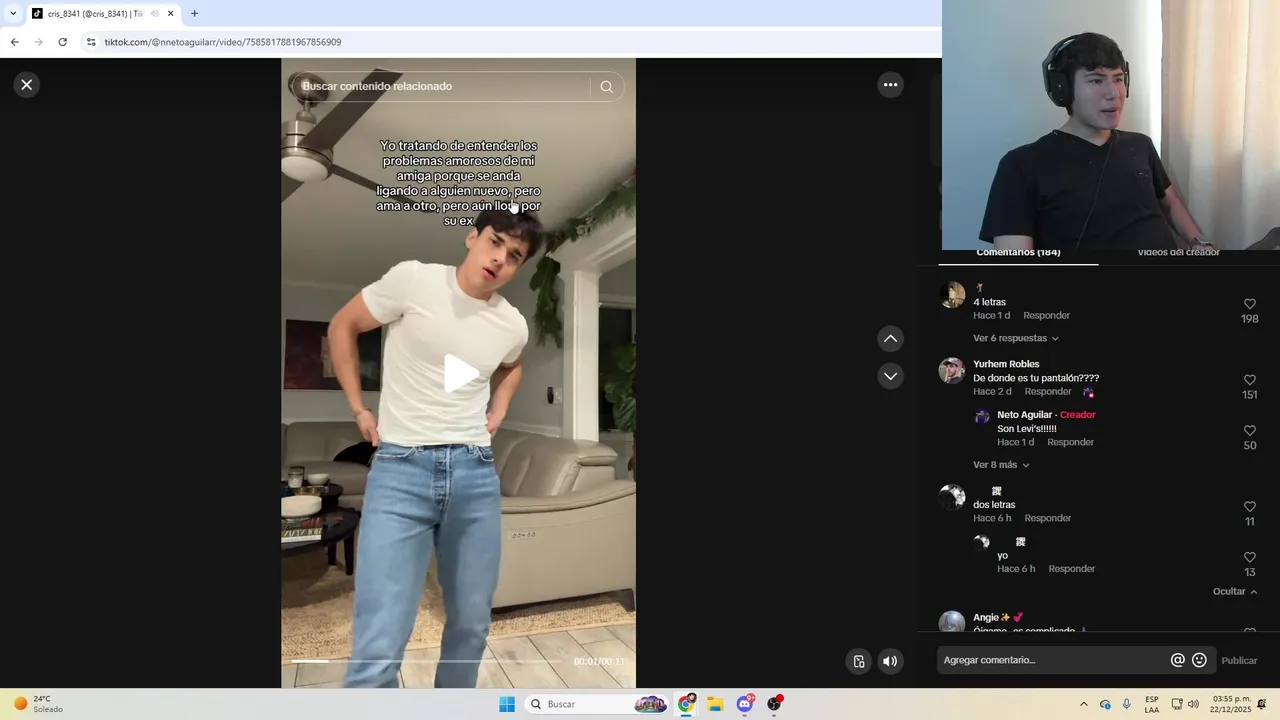
Task: Close the cris_8341 browser tab
Action: tap(170, 14)
